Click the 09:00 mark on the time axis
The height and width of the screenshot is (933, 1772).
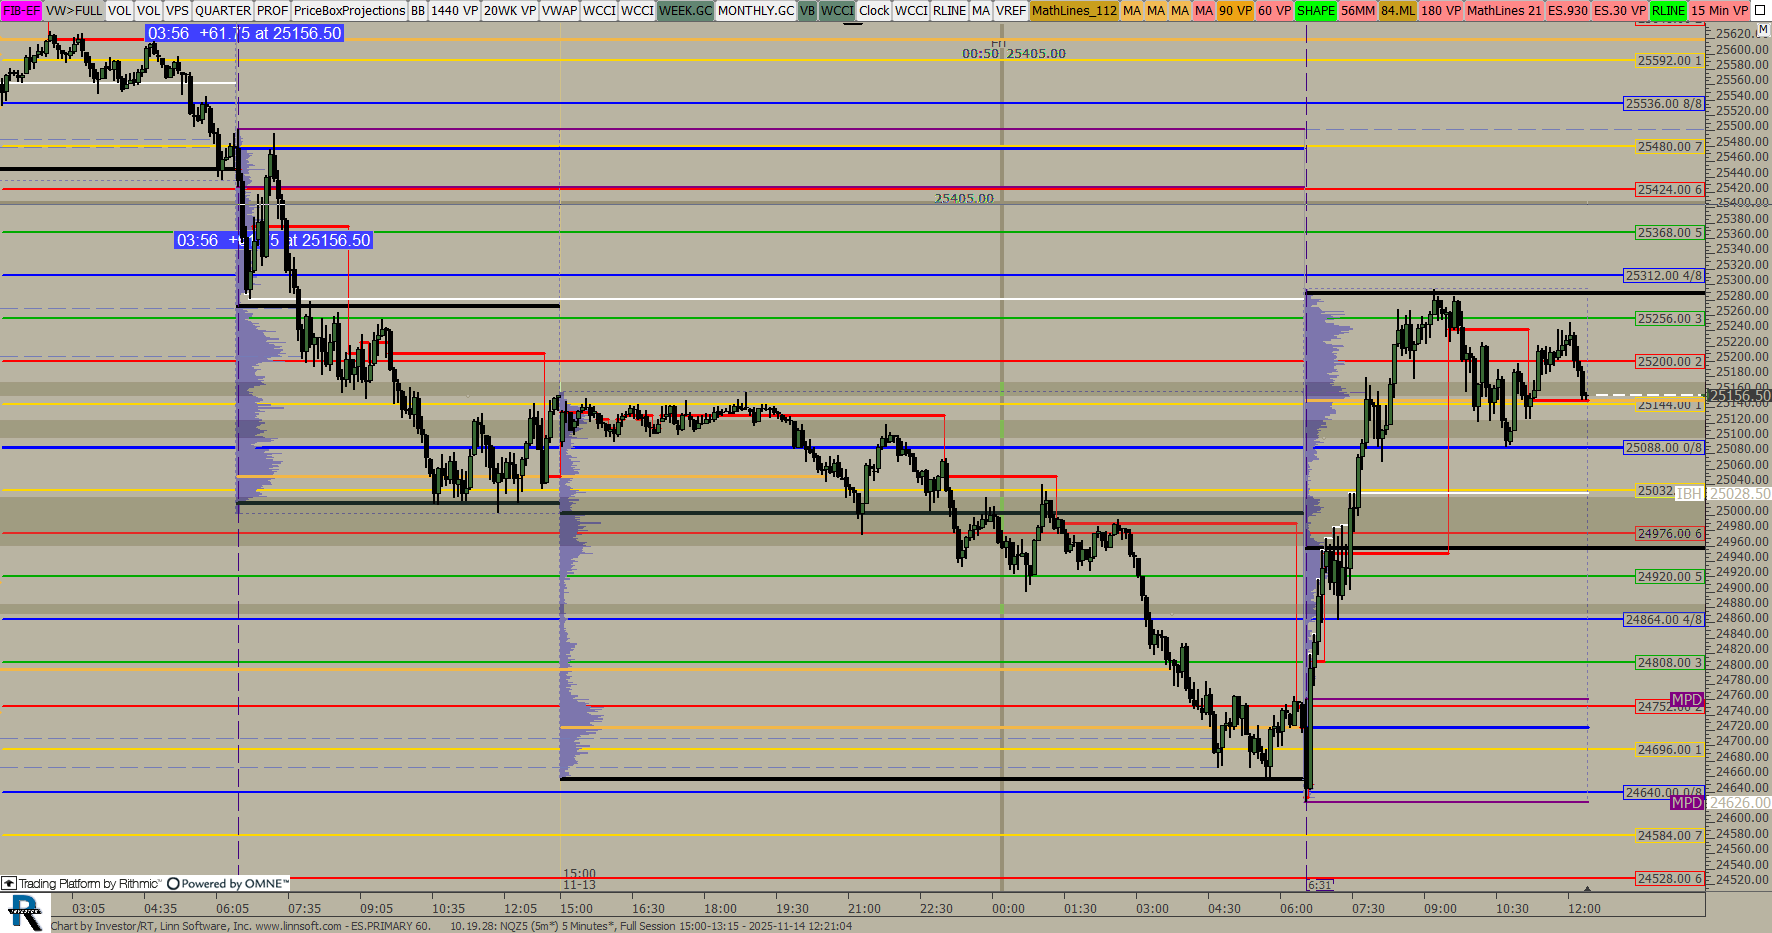(1440, 908)
